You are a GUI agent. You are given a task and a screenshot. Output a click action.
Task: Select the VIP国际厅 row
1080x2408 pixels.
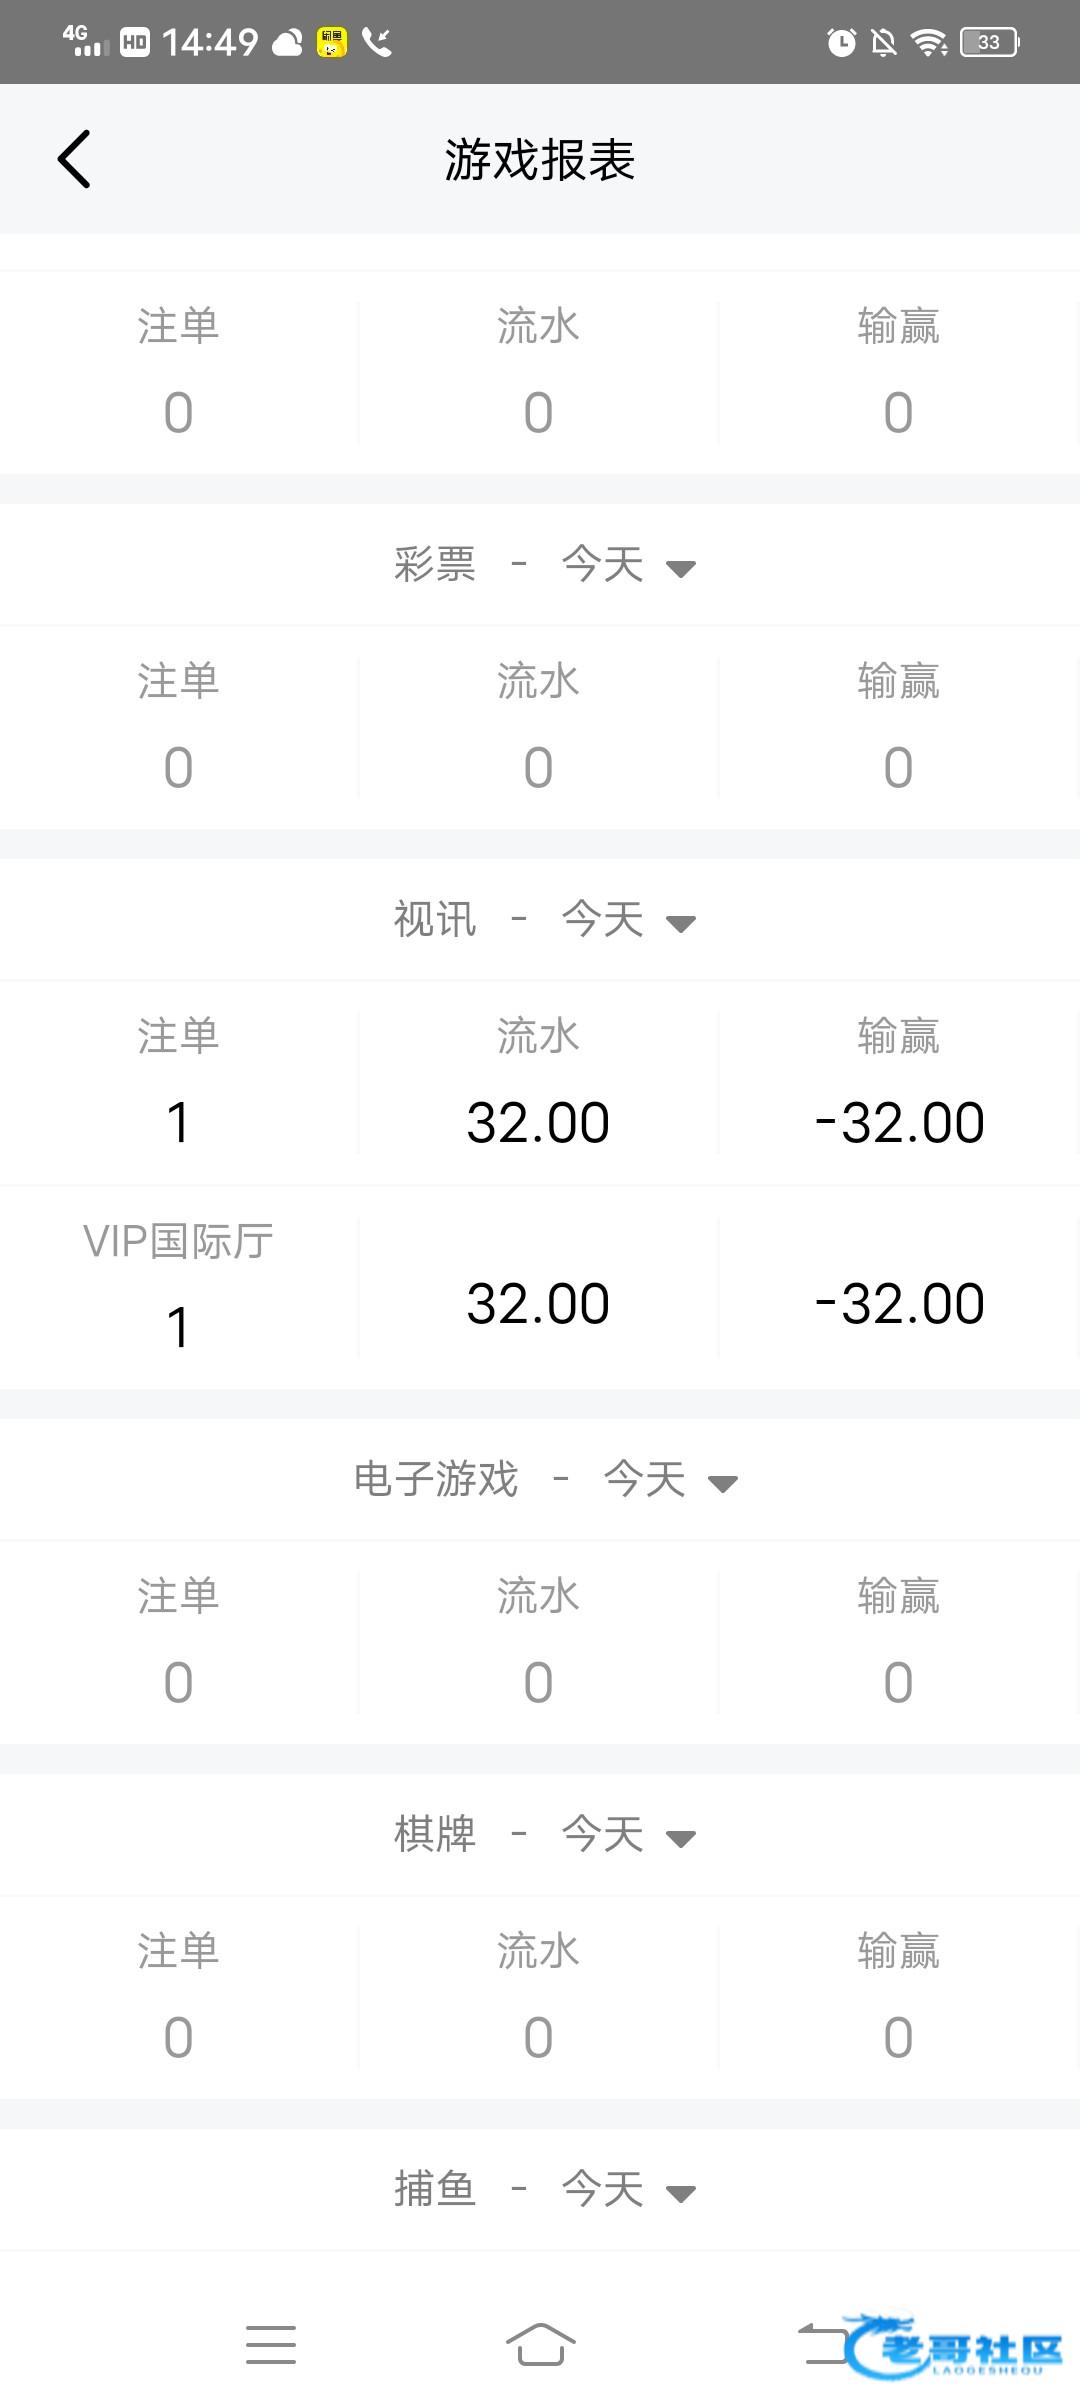178,1285
